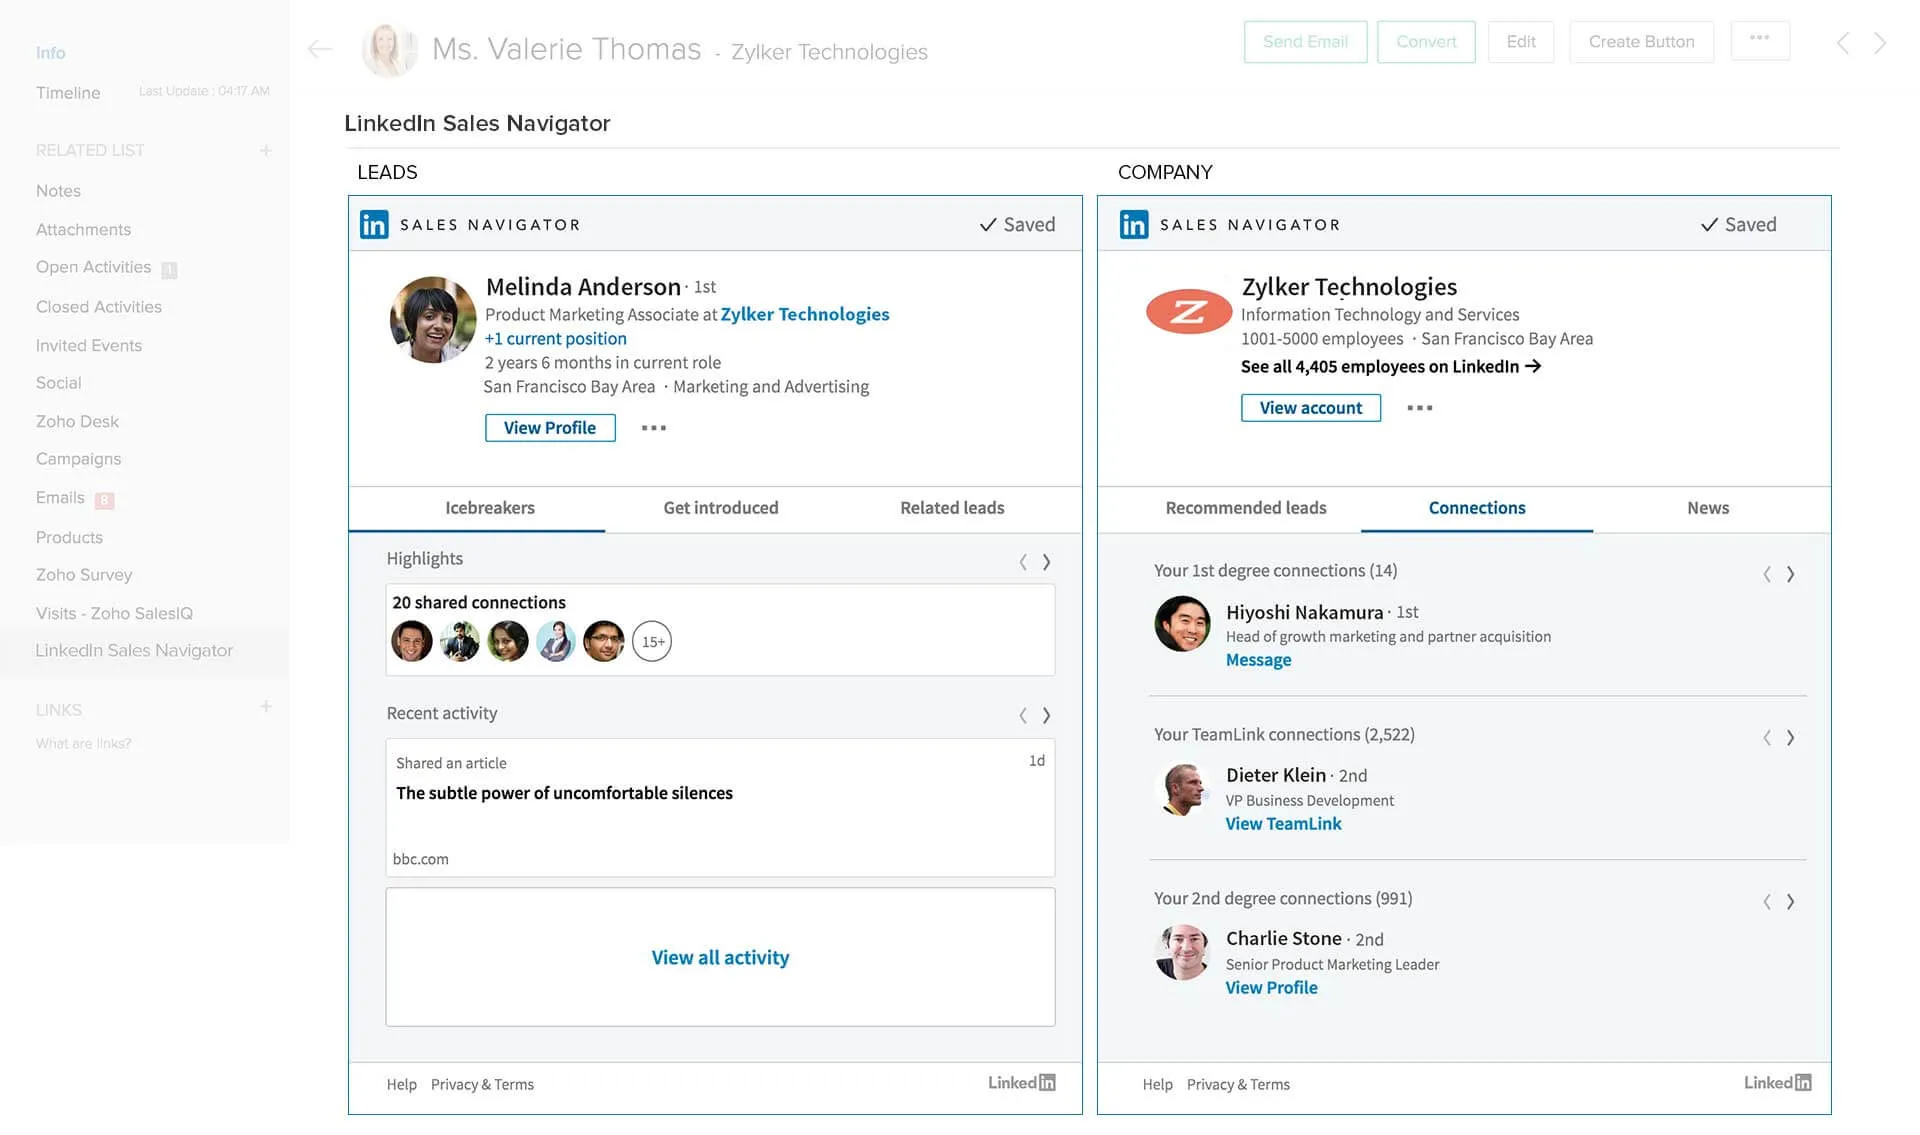The image size is (1920, 1135).
Task: Open Emails in related list
Action: coord(60,498)
